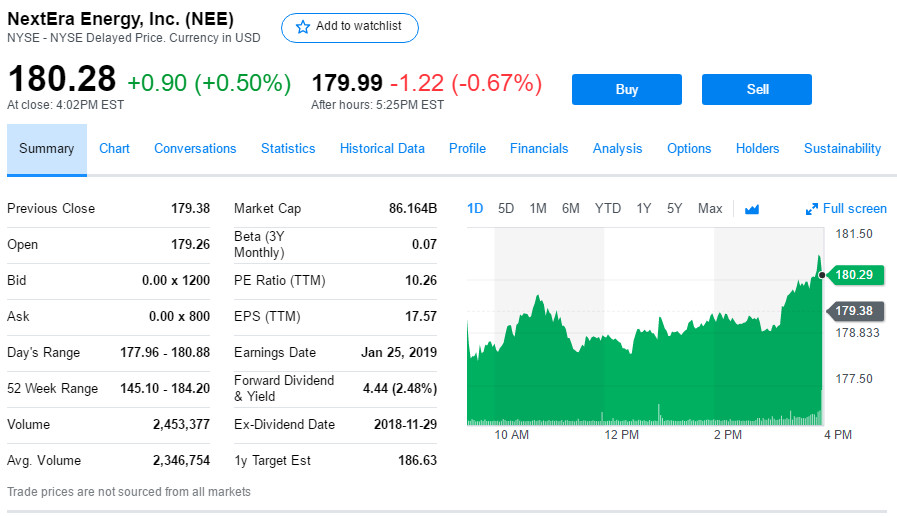Click the Buy button

pos(626,89)
